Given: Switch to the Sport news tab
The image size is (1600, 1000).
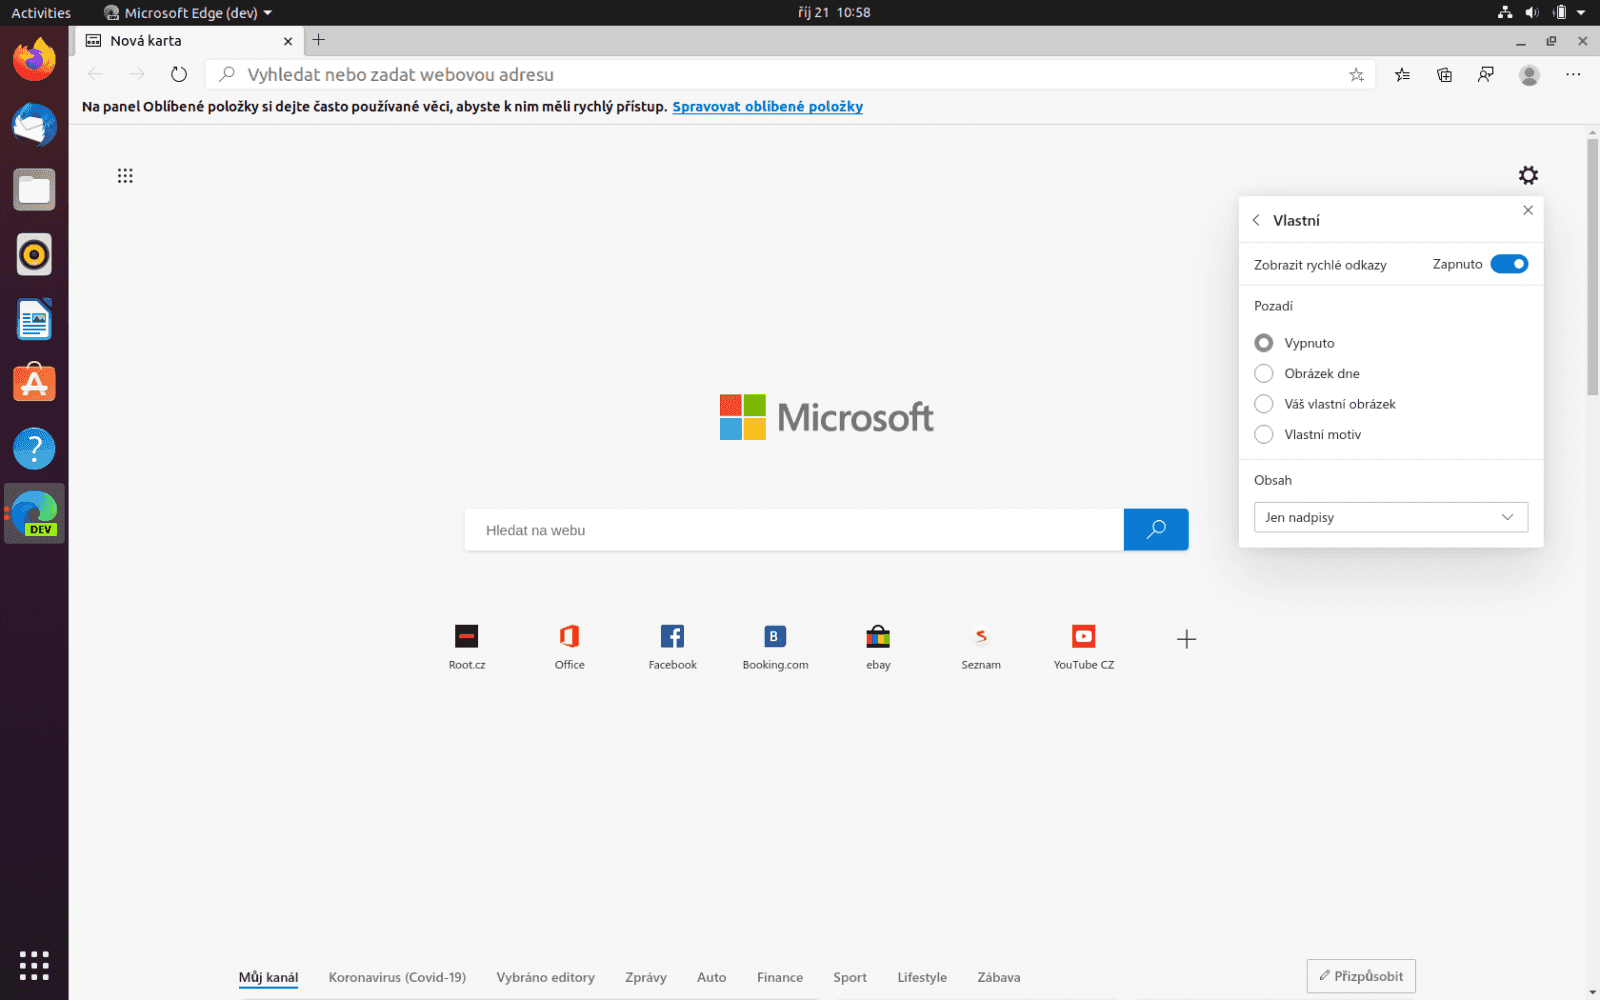Looking at the screenshot, I should point(849,977).
